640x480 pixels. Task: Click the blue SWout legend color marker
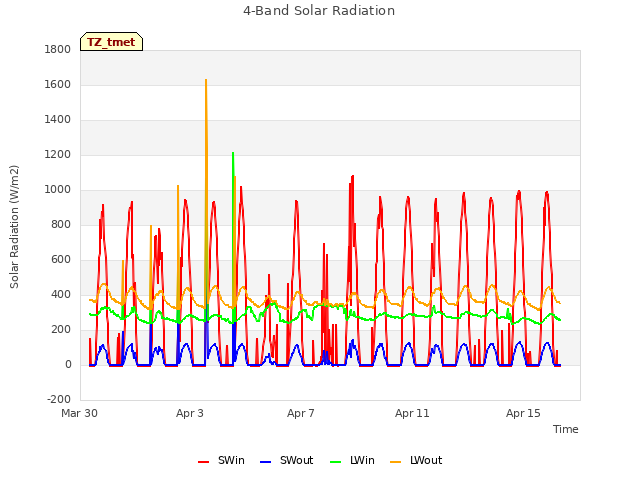click(265, 462)
